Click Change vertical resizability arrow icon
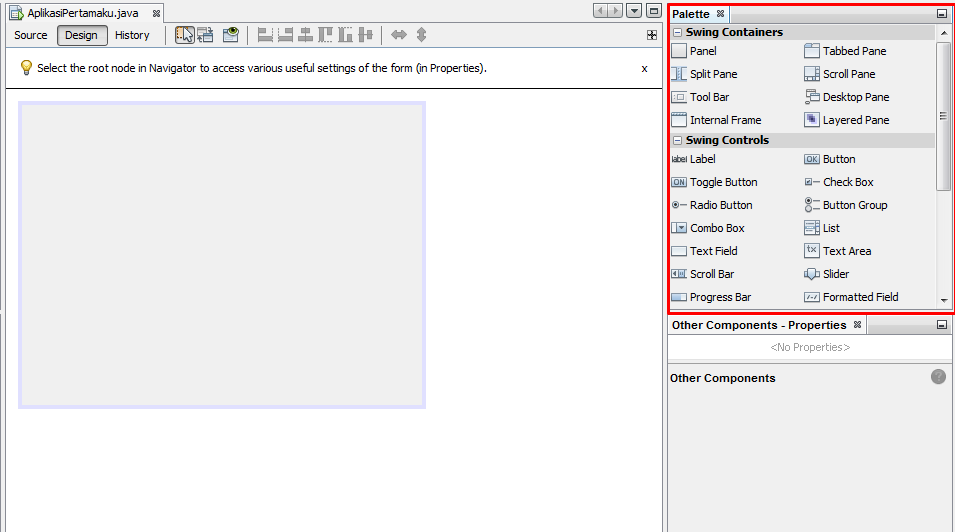This screenshot has height=532, width=955. click(x=421, y=35)
